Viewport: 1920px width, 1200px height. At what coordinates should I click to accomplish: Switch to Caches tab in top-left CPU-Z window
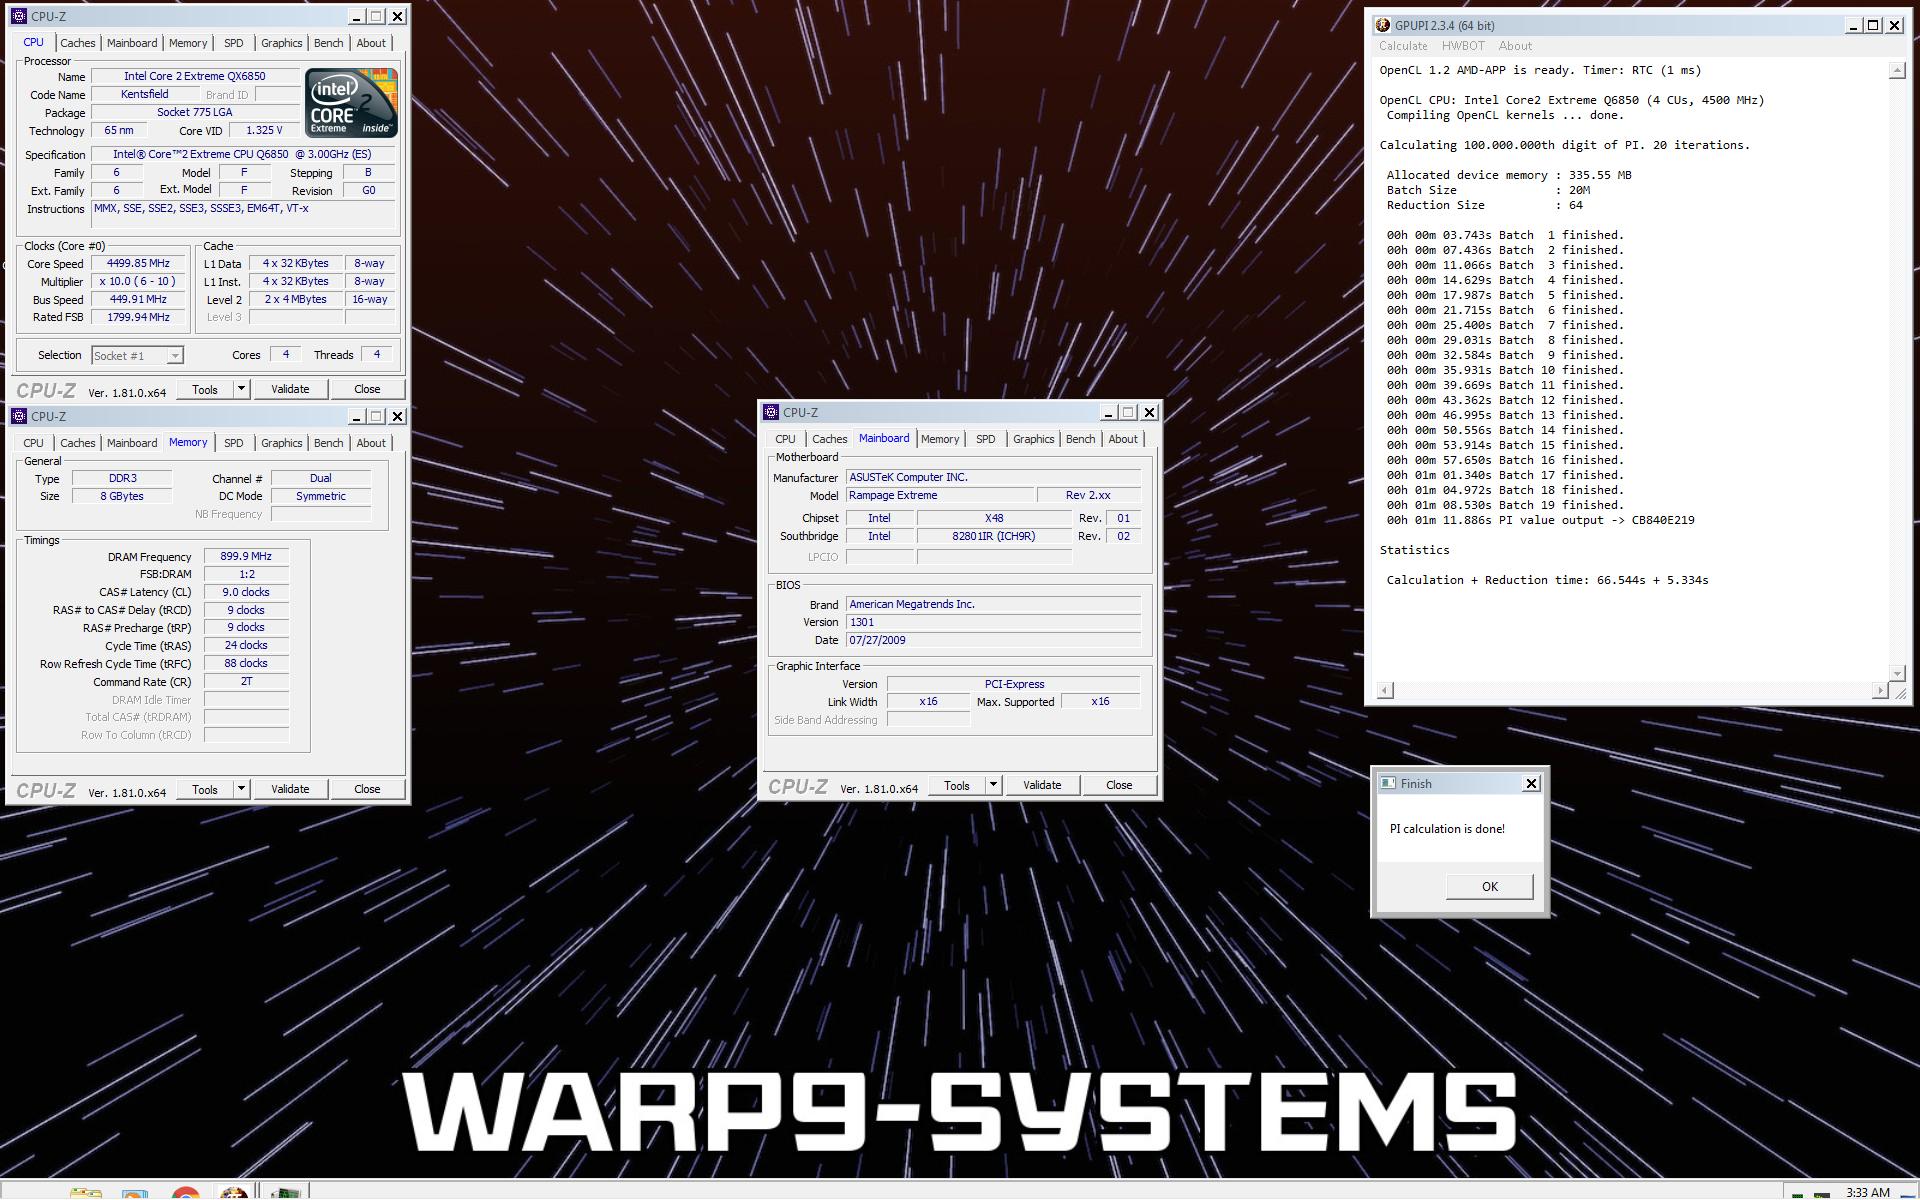coord(78,43)
